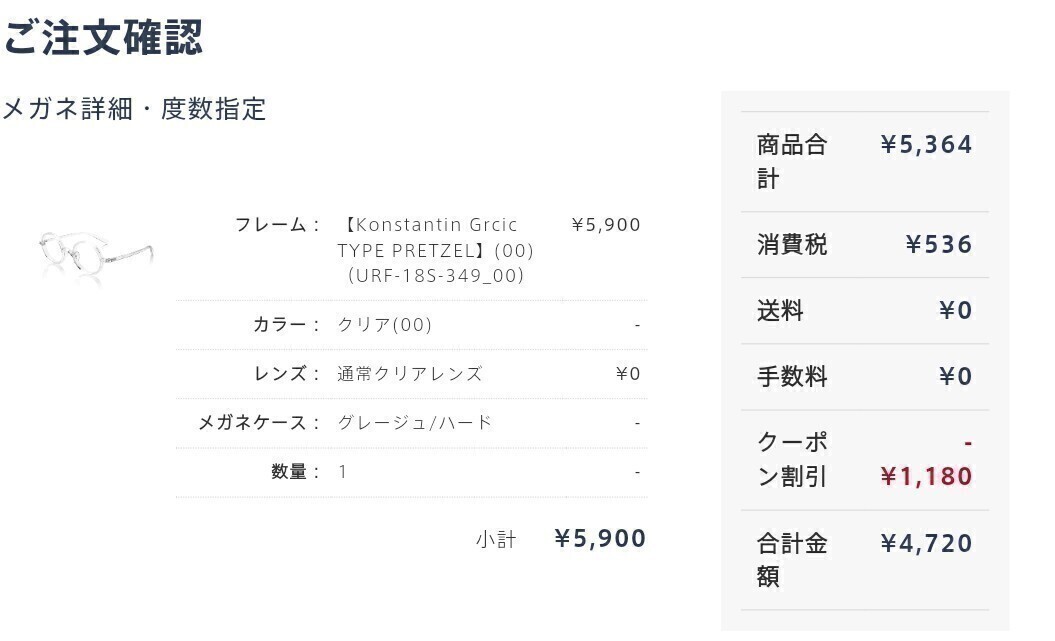Click the 商品合計 amount ¥5,364

click(x=926, y=145)
